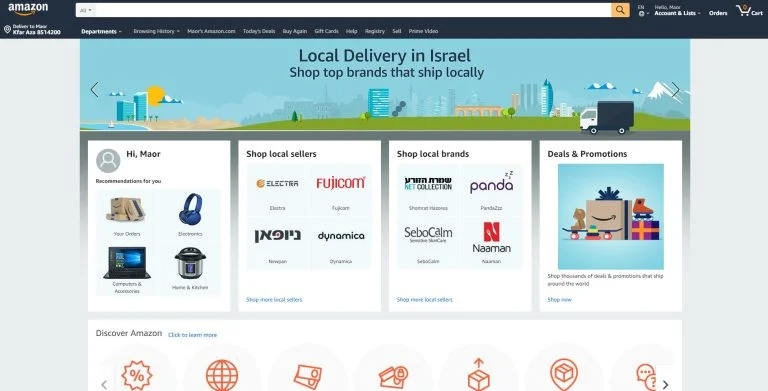Expand the Departments menu

click(x=101, y=31)
